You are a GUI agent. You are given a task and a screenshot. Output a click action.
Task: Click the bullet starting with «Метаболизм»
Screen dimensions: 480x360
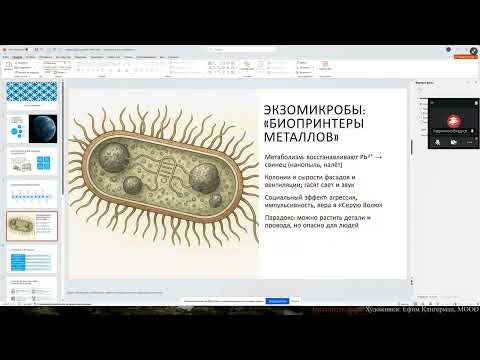coord(323,161)
